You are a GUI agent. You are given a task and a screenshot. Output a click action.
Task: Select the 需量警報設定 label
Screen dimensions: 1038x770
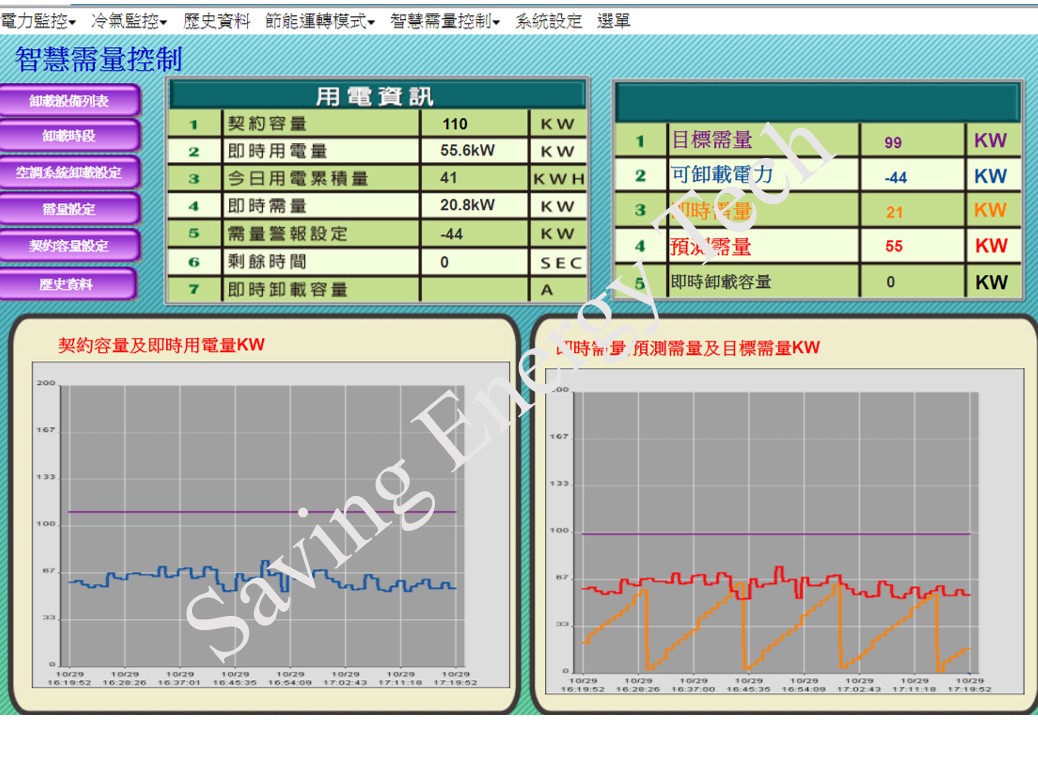click(287, 234)
